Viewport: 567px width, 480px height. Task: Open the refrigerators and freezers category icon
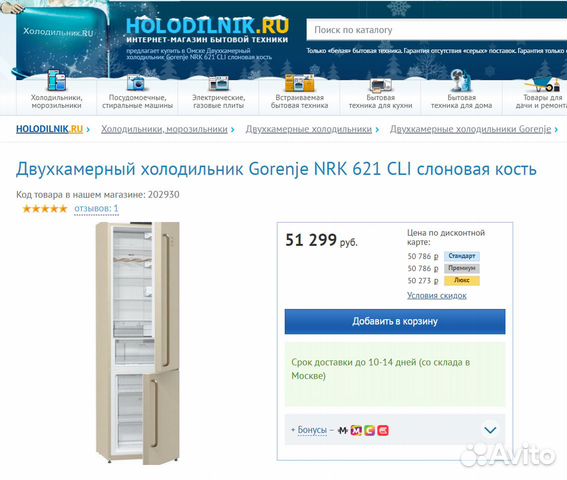click(x=56, y=81)
